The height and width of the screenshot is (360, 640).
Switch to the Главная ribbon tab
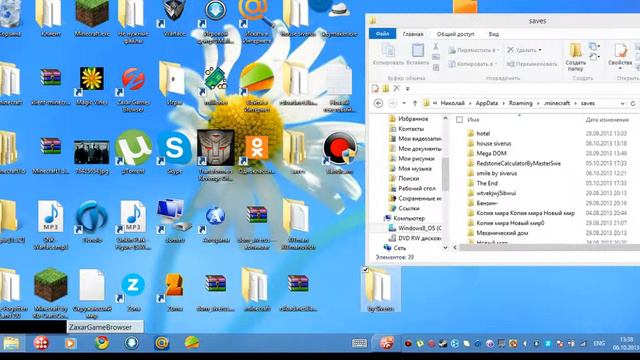[413, 34]
